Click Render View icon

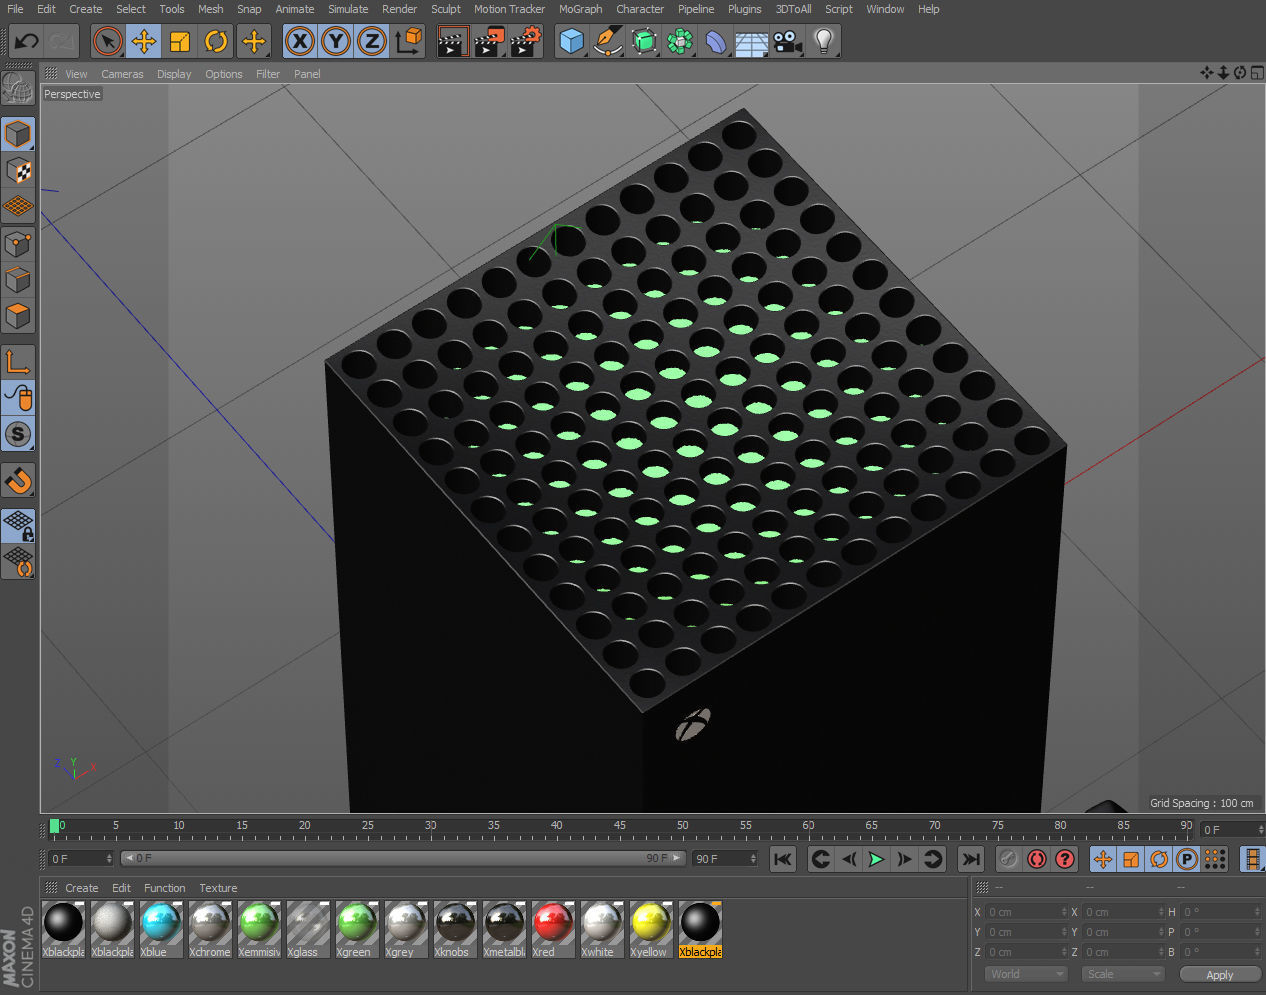pyautogui.click(x=453, y=42)
